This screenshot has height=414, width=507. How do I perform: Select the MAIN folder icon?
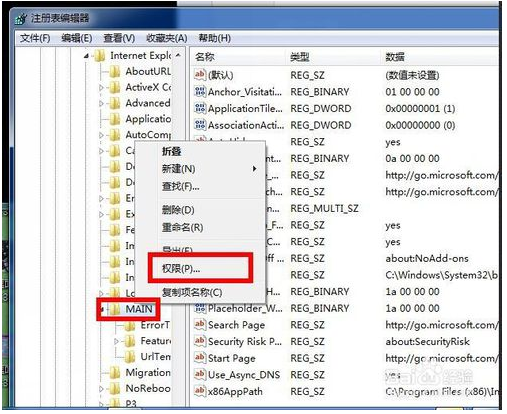[115, 309]
